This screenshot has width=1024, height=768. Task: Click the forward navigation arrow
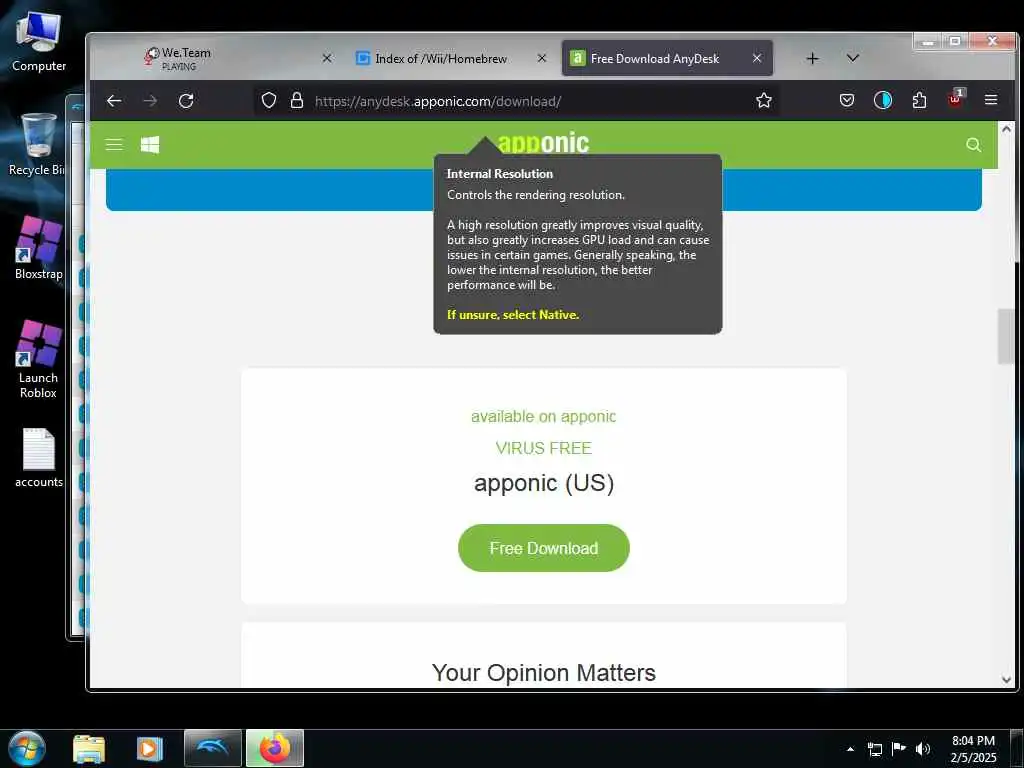coord(150,101)
